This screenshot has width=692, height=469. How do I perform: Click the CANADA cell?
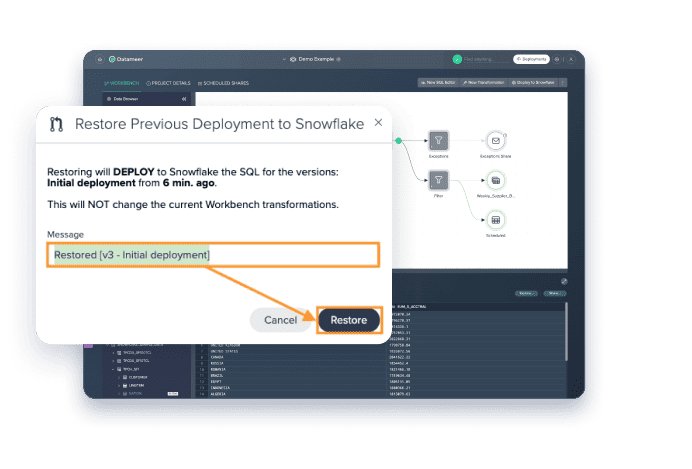point(217,358)
